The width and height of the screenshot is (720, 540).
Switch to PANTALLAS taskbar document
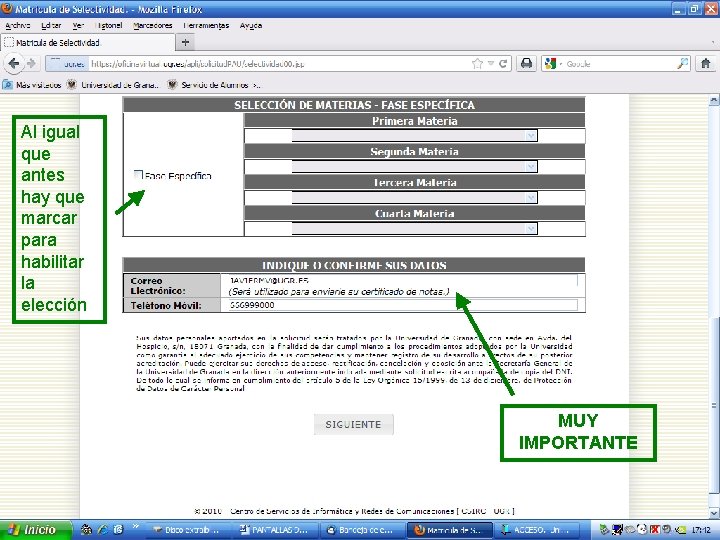coord(275,530)
